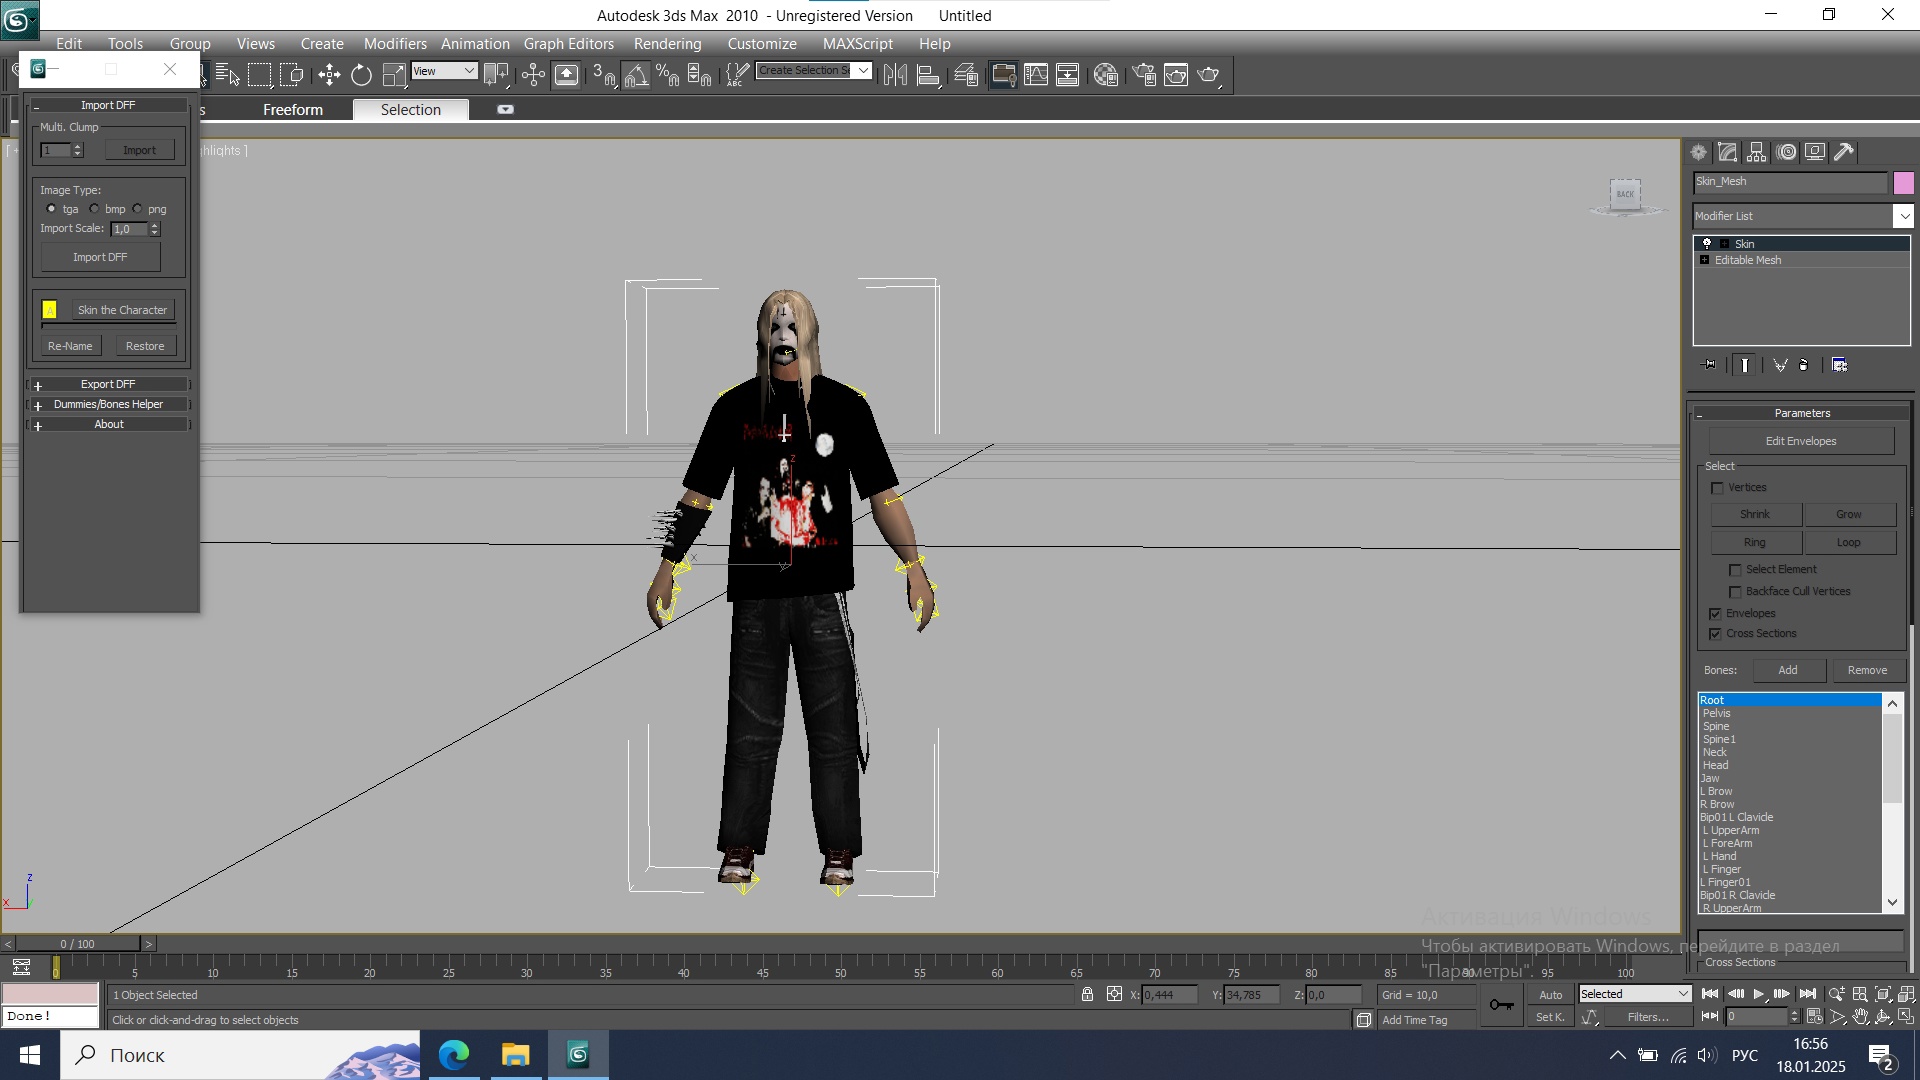Uncheck the Envelopes checkbox

pyautogui.click(x=1716, y=613)
